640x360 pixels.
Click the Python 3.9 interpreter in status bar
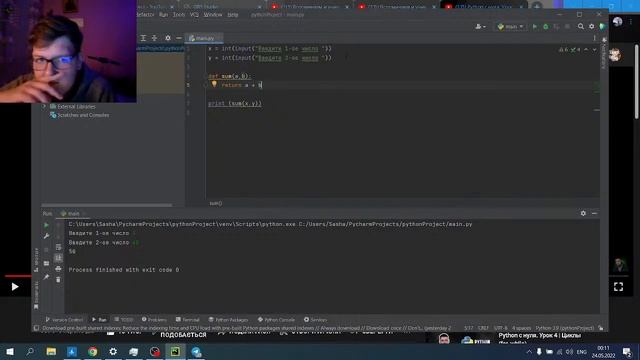(x=564, y=328)
